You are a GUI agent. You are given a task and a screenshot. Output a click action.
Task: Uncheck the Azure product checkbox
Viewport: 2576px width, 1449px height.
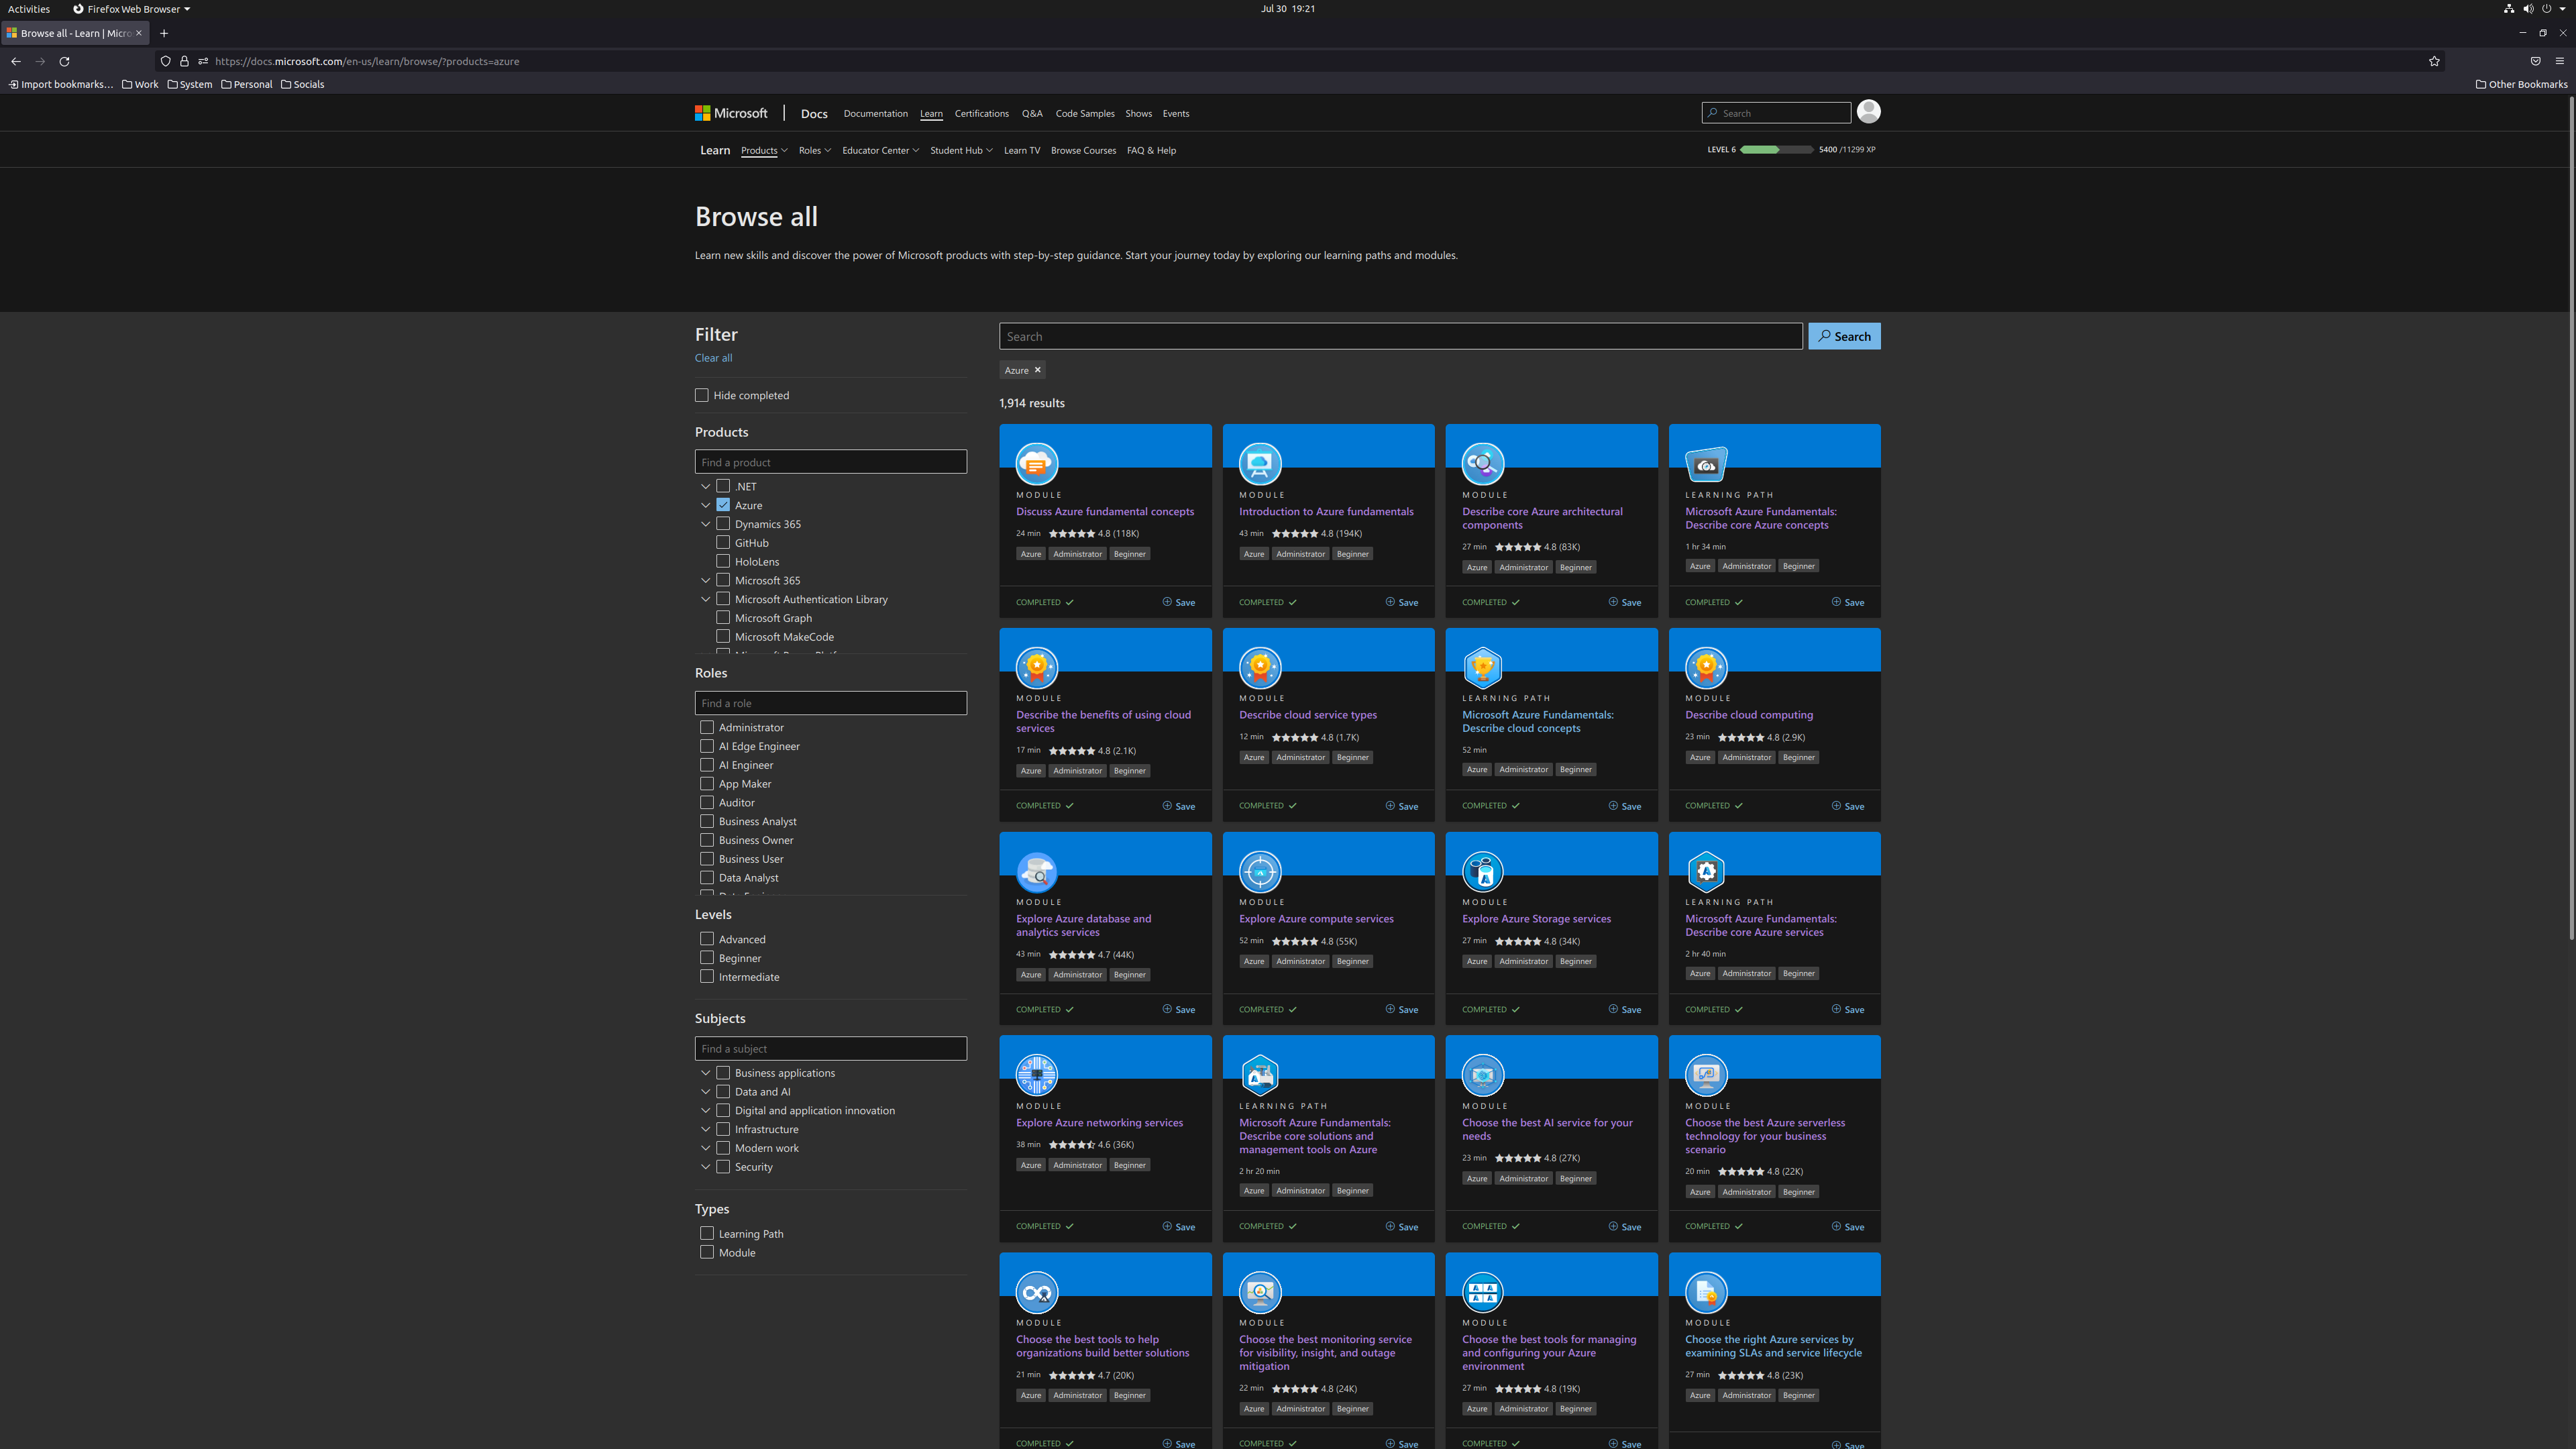pyautogui.click(x=723, y=505)
